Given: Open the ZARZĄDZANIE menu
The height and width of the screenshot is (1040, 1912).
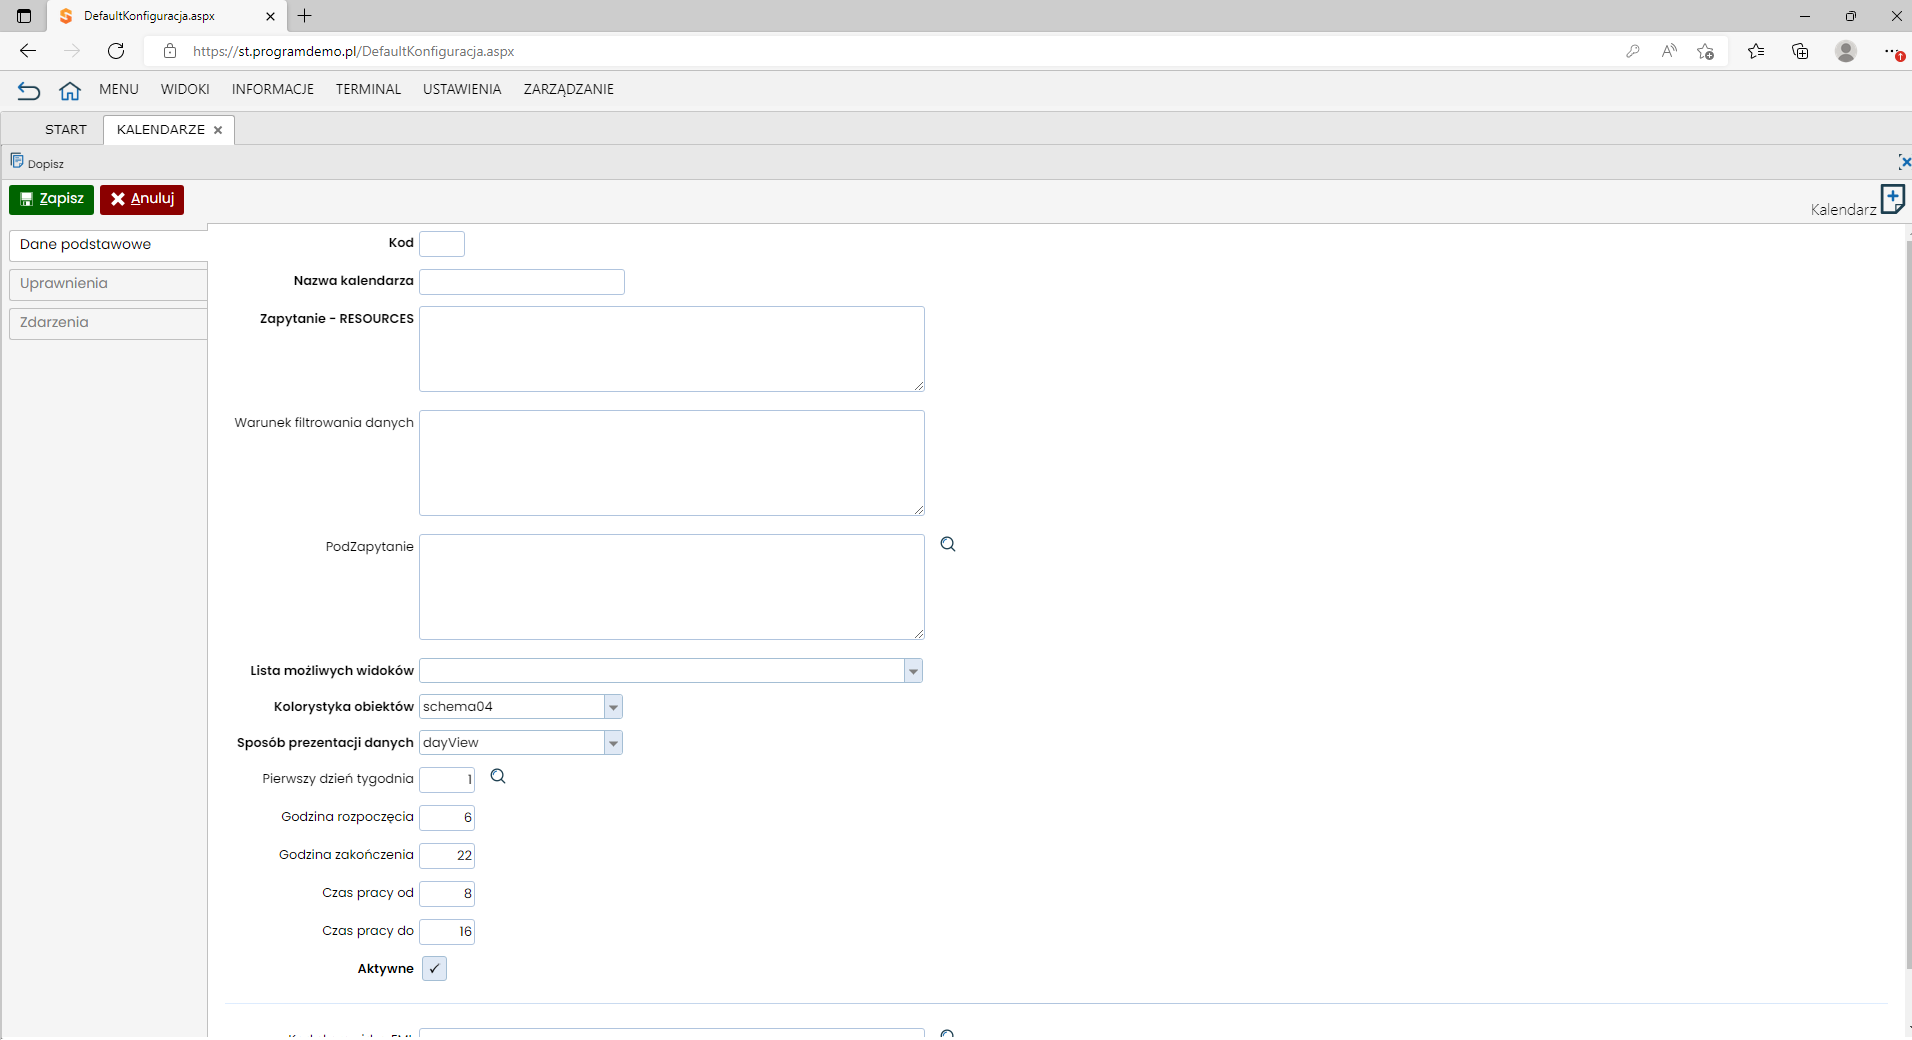Looking at the screenshot, I should coord(569,90).
